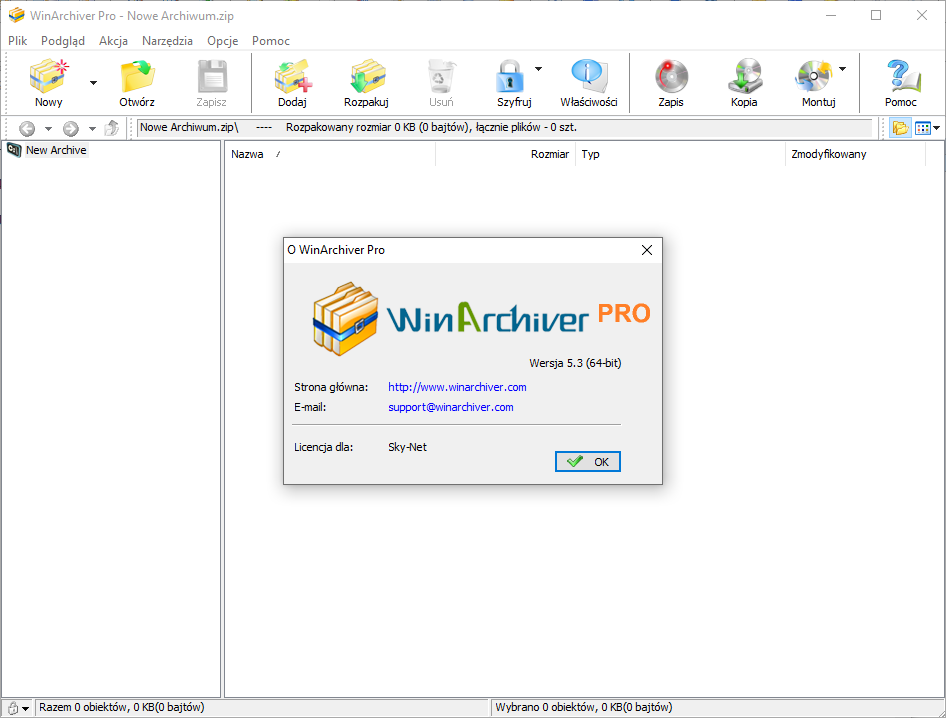Screen dimensions: 946x718
Task: Open the view mode dropdown arrow
Action: 936,128
